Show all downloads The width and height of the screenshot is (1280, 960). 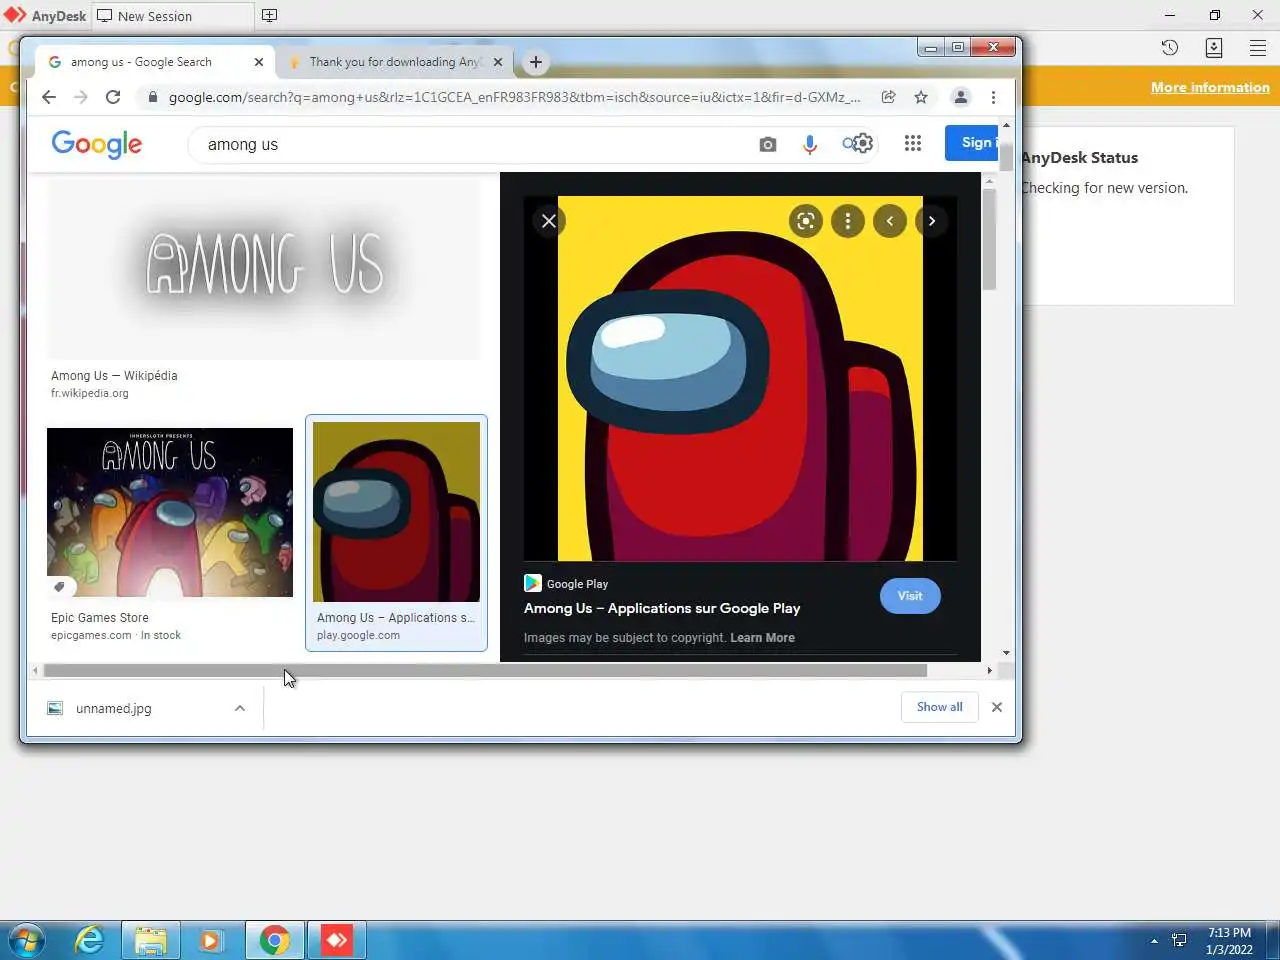pyautogui.click(x=940, y=707)
